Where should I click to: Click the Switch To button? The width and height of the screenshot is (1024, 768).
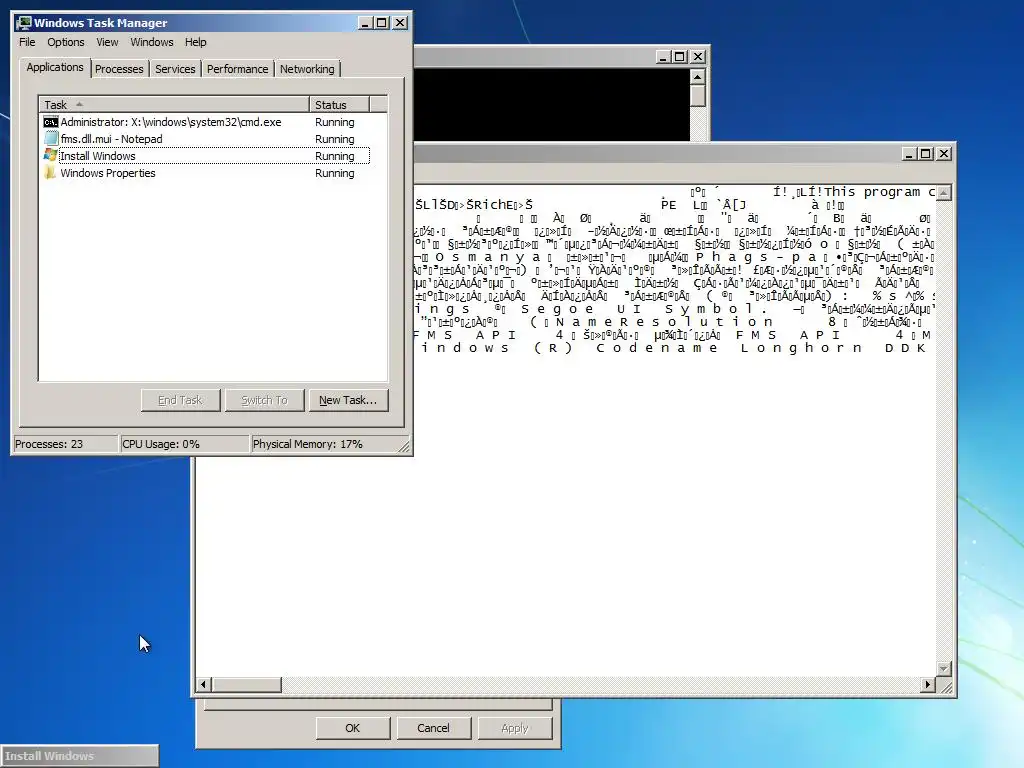(264, 400)
